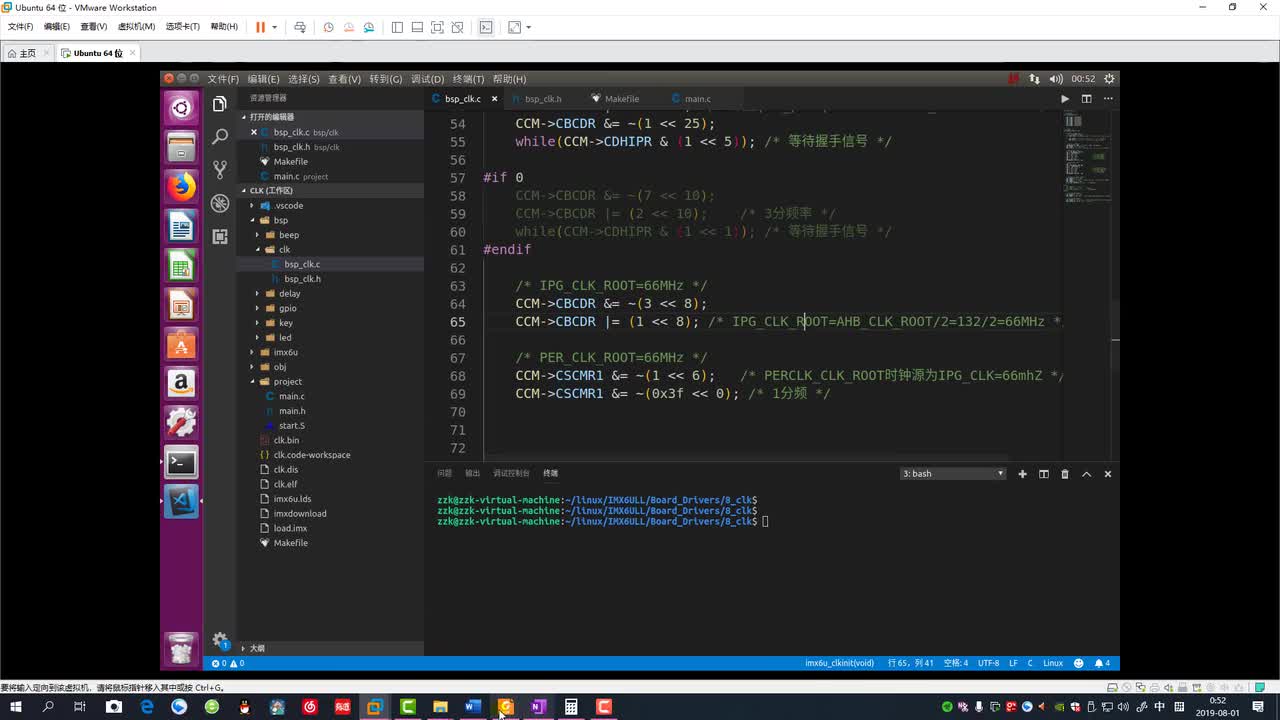Viewport: 1280px width, 720px height.
Task: Open LibreOffice Impress from the dock
Action: coord(181,304)
